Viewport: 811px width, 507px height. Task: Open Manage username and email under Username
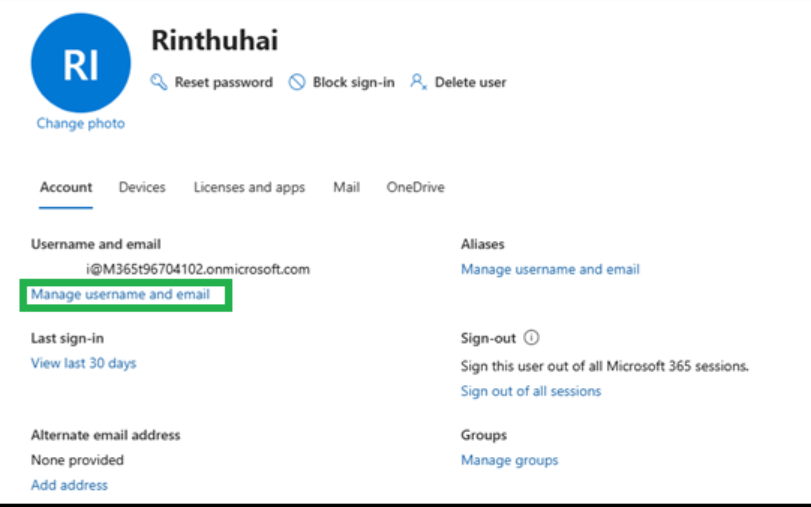(x=121, y=294)
